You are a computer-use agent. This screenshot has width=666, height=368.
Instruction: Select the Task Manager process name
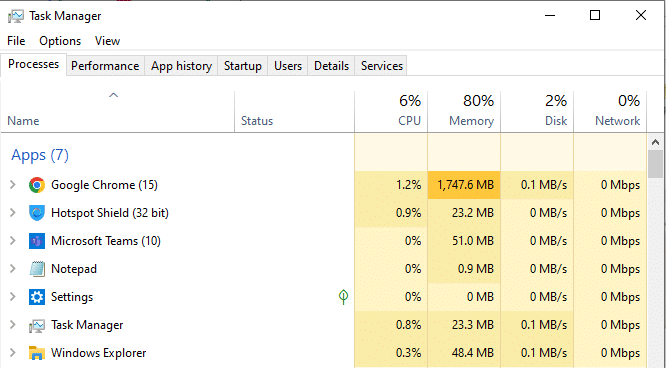click(x=87, y=325)
